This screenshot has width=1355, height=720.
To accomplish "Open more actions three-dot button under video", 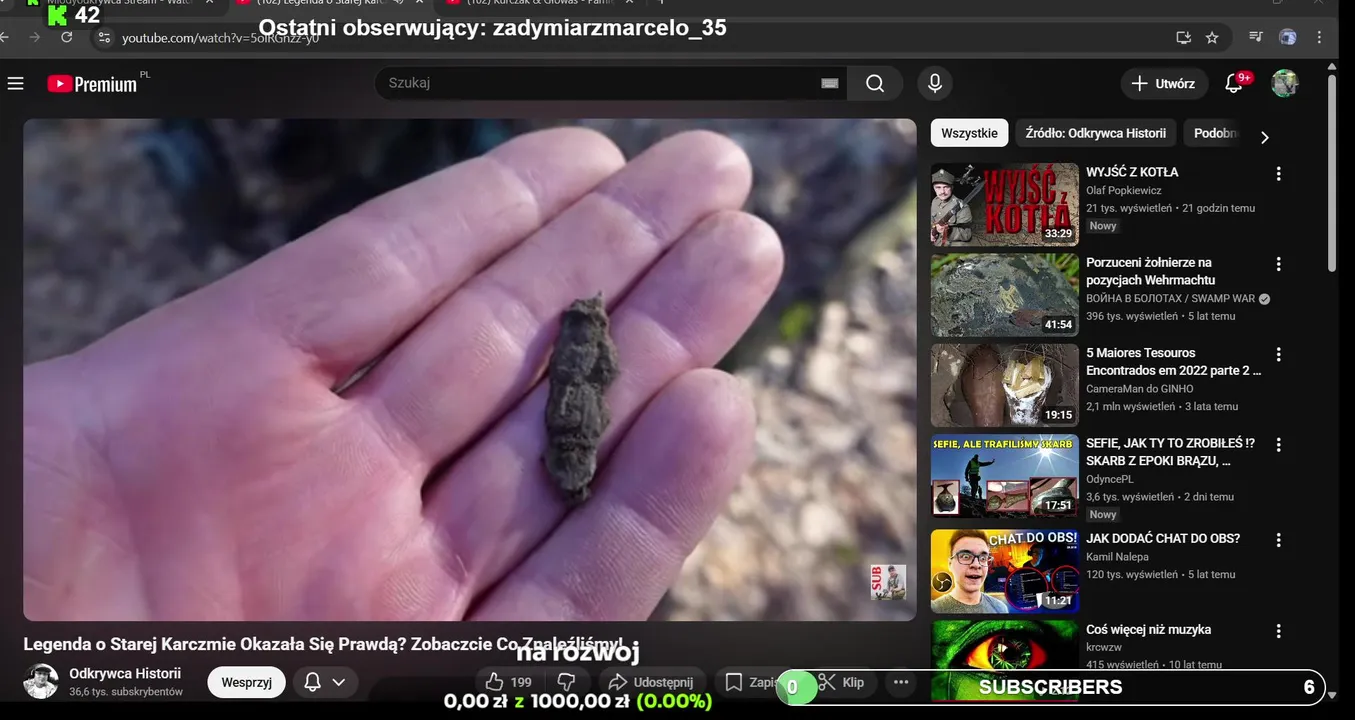I will (x=901, y=682).
